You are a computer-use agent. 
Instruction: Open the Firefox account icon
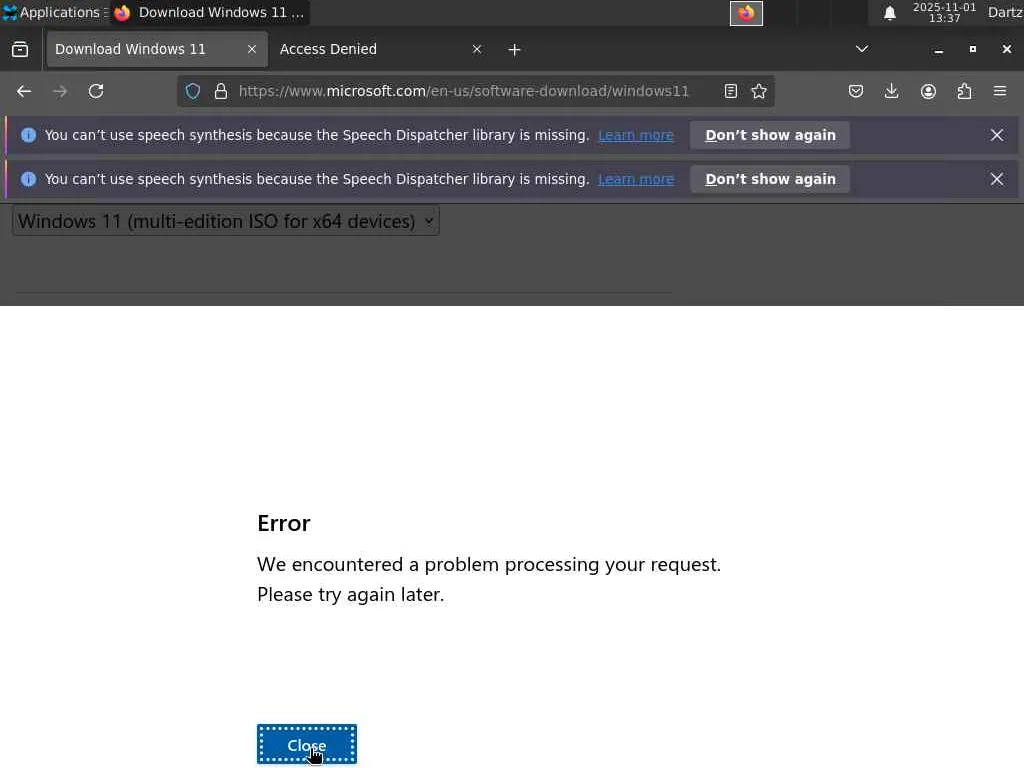click(928, 91)
